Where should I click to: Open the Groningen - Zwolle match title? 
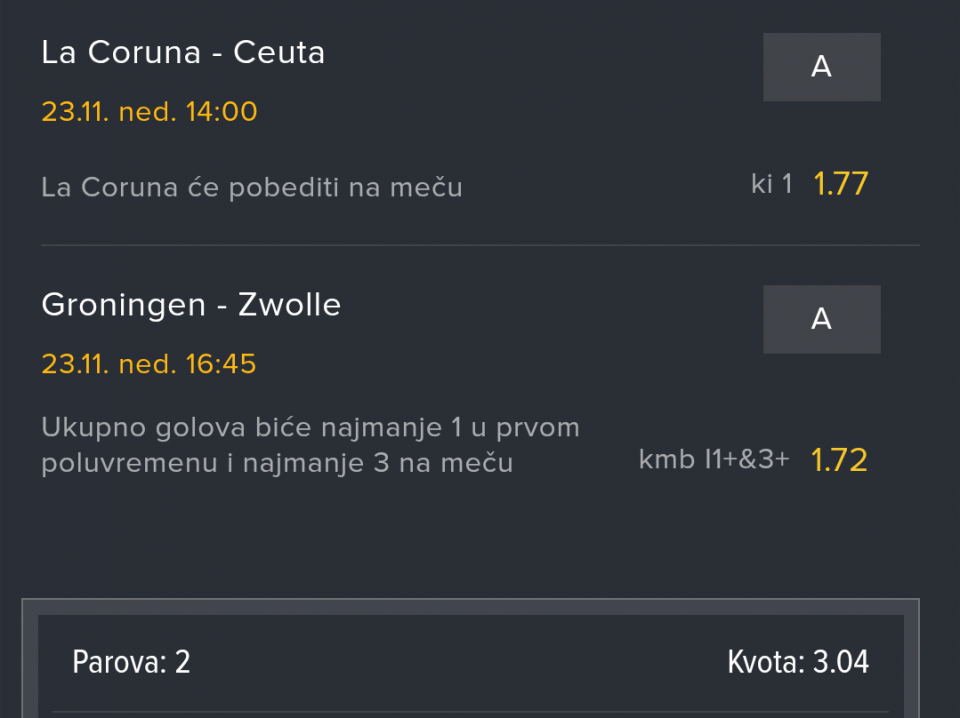point(191,305)
